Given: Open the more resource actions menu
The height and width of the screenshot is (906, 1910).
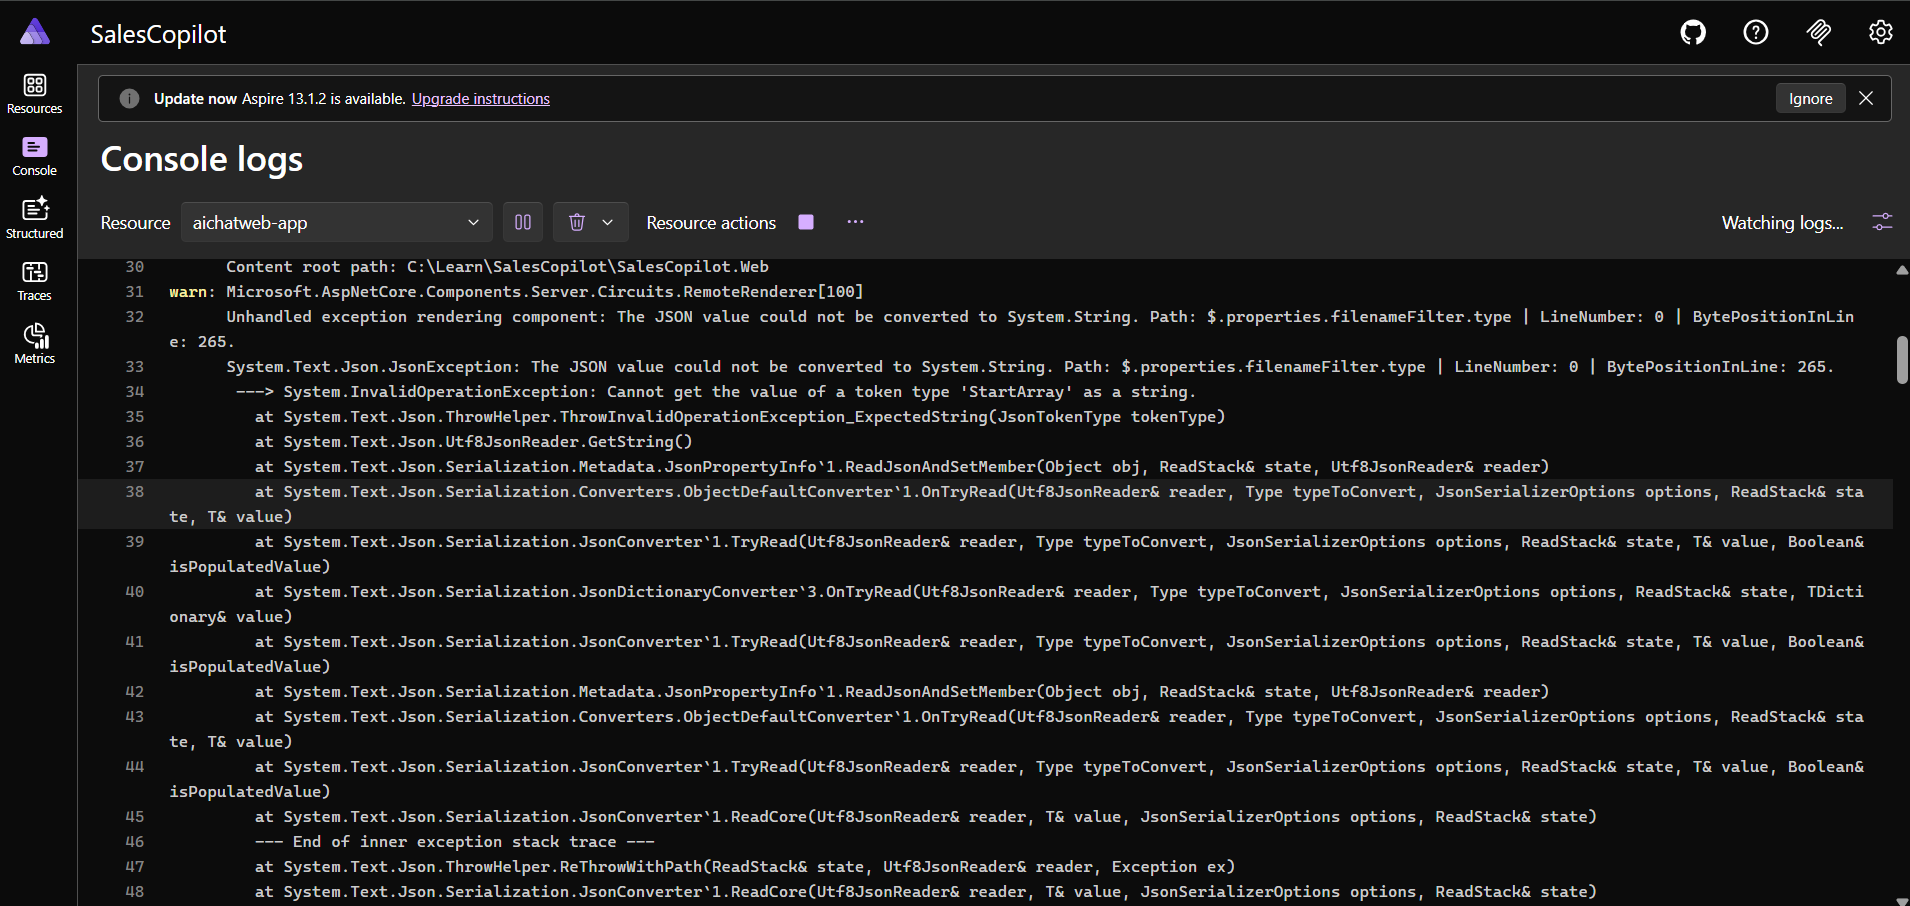Looking at the screenshot, I should click(855, 222).
